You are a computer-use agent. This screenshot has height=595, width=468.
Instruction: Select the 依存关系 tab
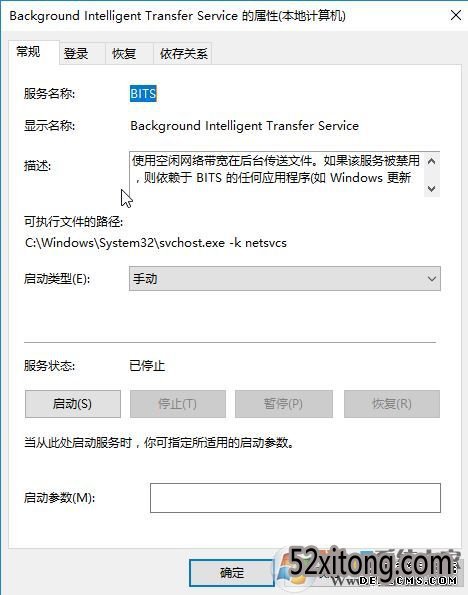pyautogui.click(x=184, y=54)
